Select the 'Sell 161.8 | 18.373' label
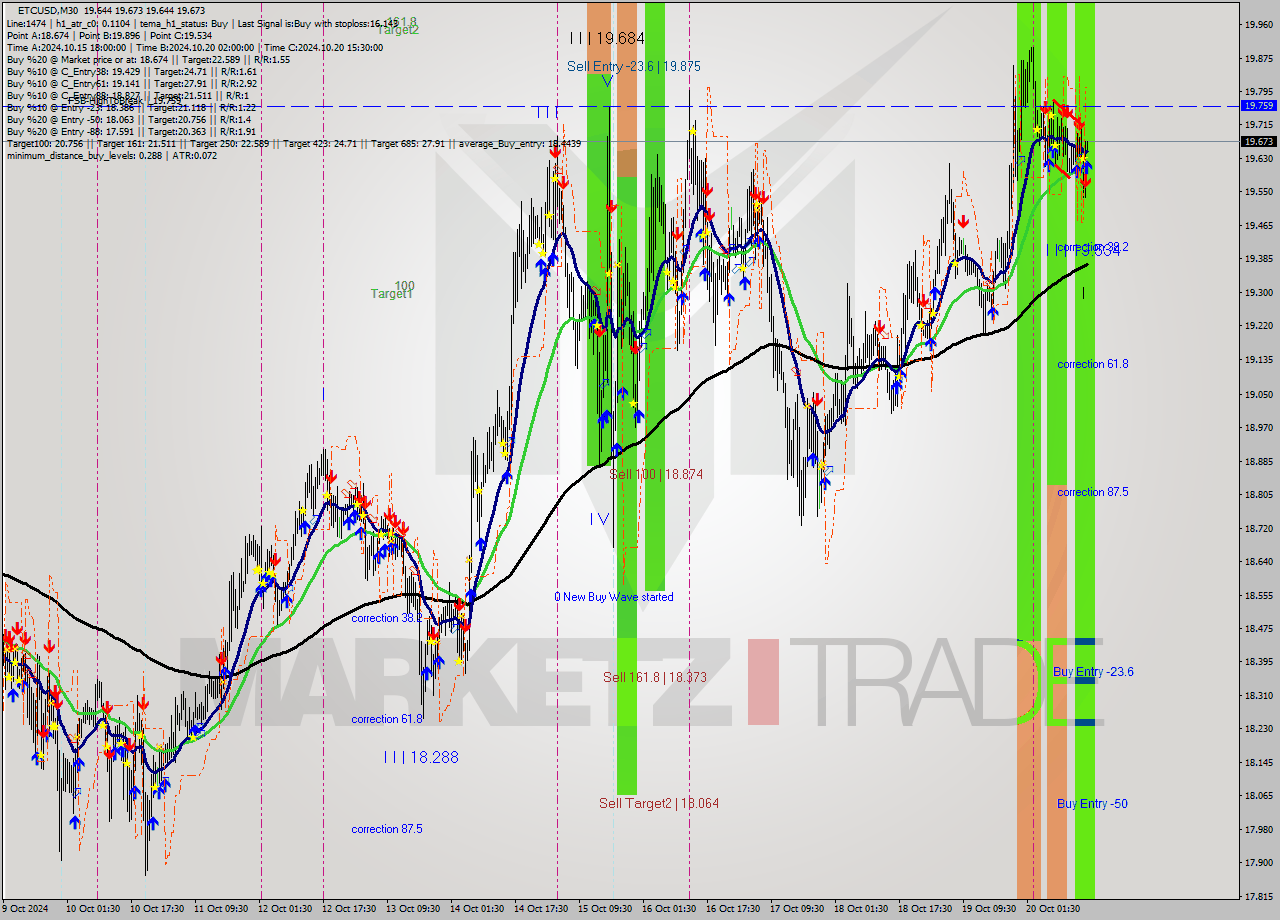This screenshot has width=1280, height=920. 655,677
